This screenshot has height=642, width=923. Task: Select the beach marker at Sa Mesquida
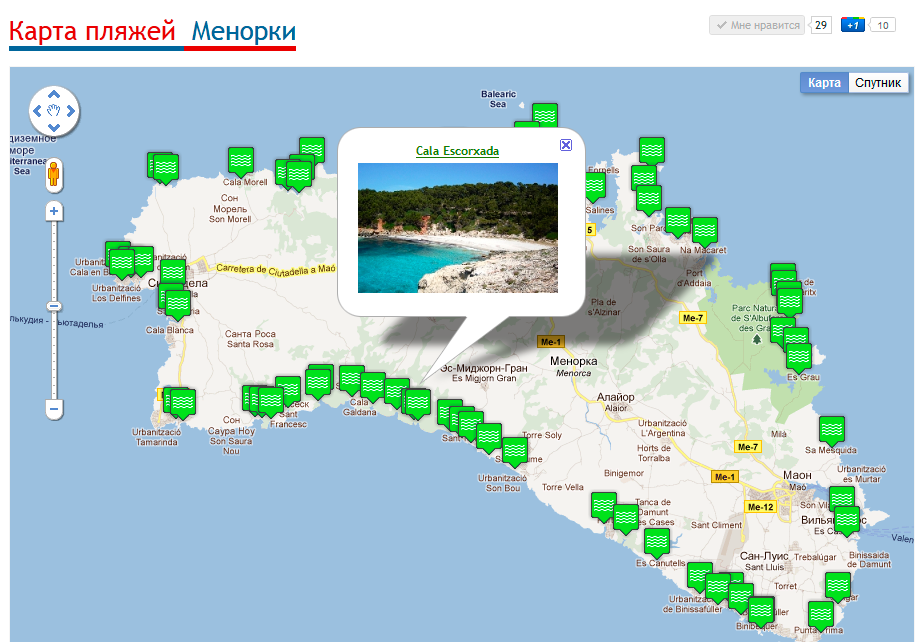pos(832,431)
